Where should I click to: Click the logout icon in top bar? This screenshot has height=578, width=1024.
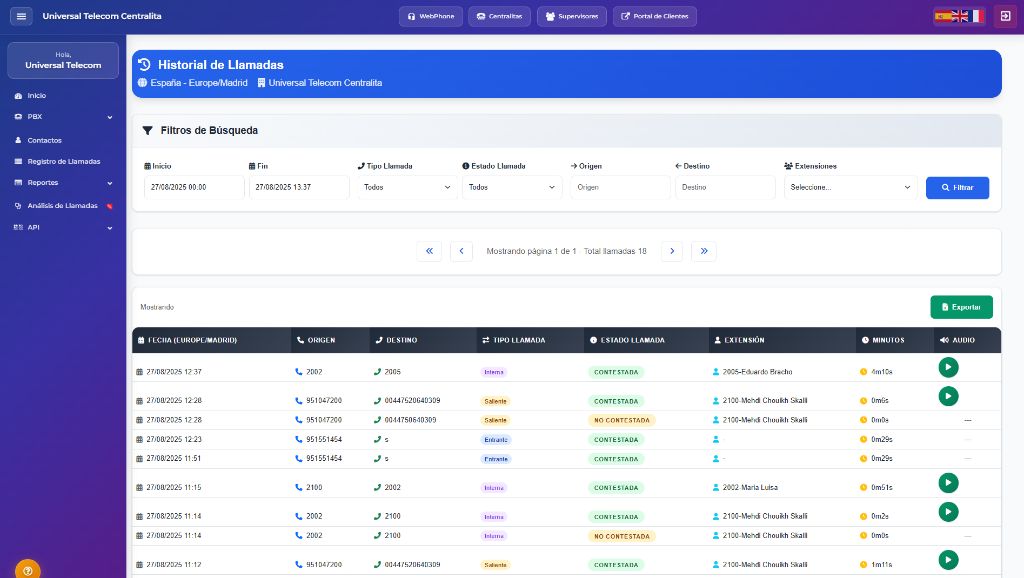click(x=1004, y=16)
